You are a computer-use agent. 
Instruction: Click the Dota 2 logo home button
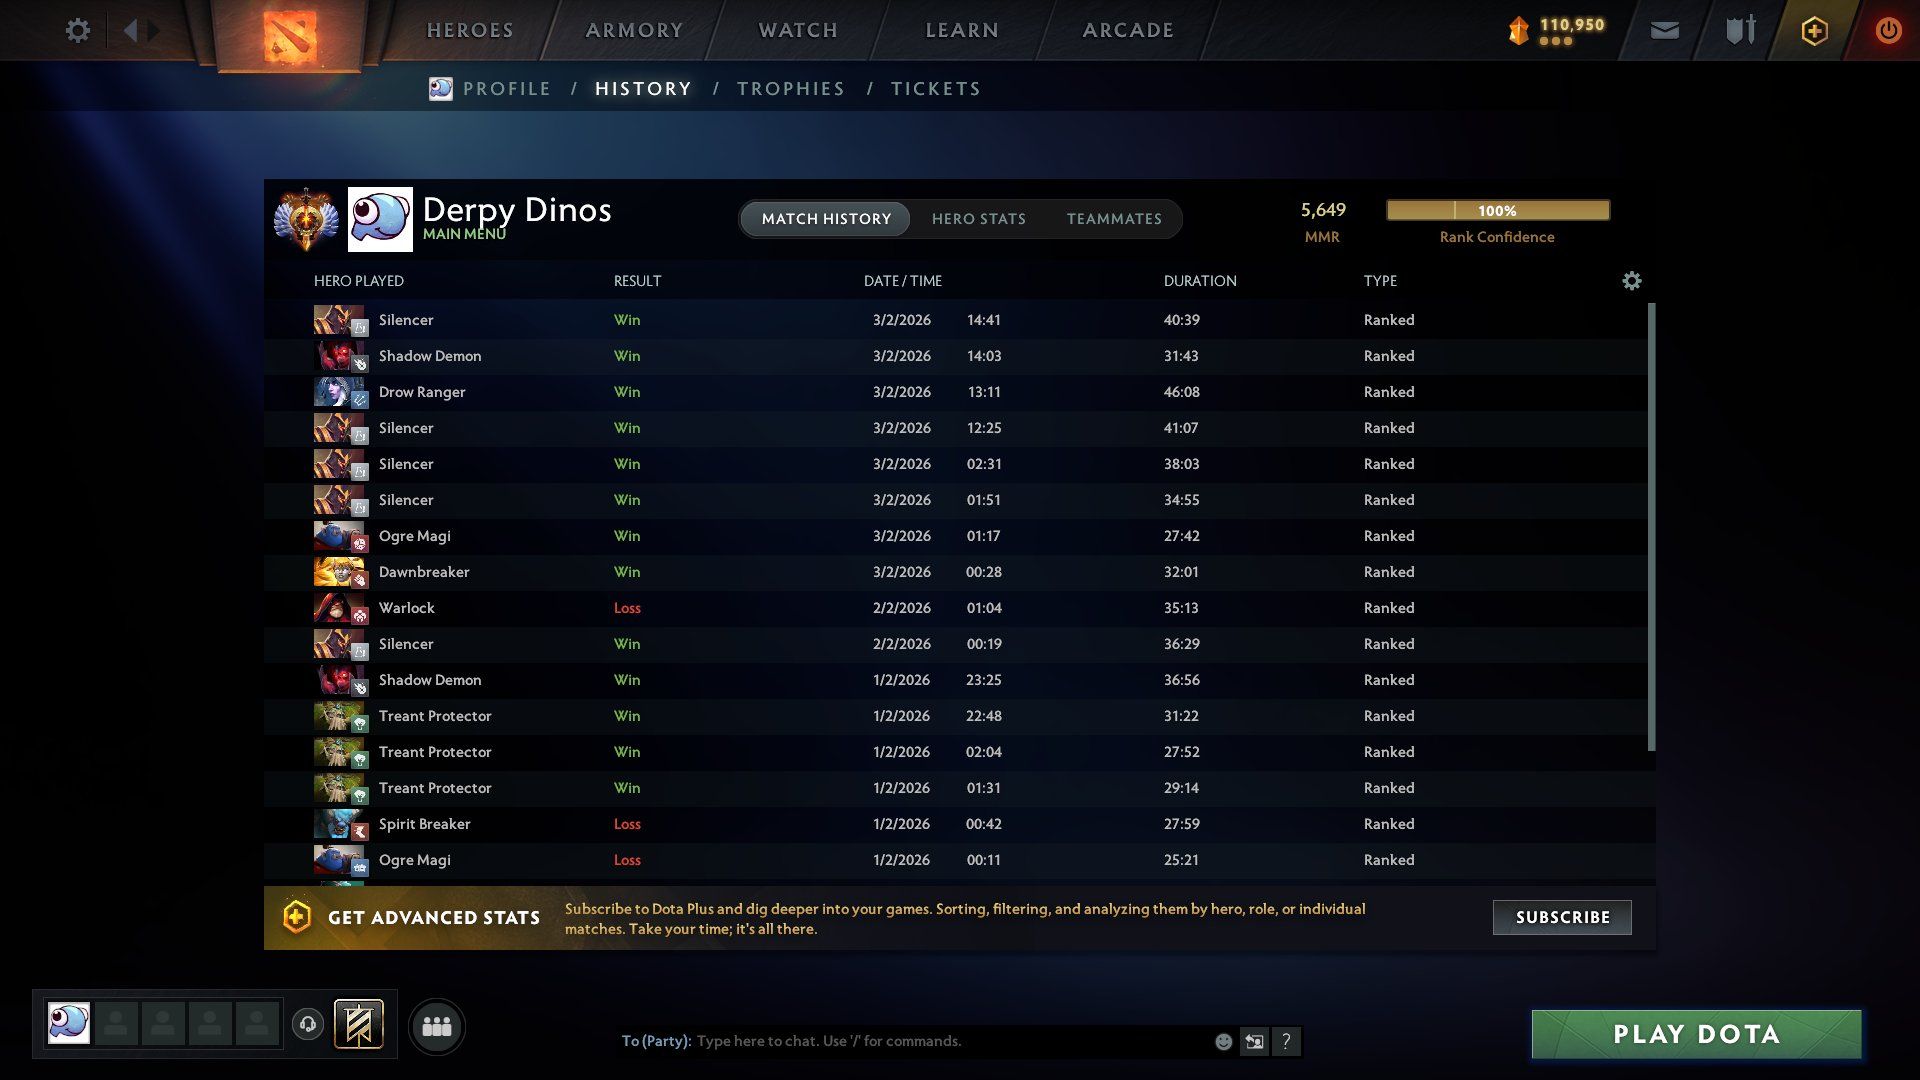290,36
